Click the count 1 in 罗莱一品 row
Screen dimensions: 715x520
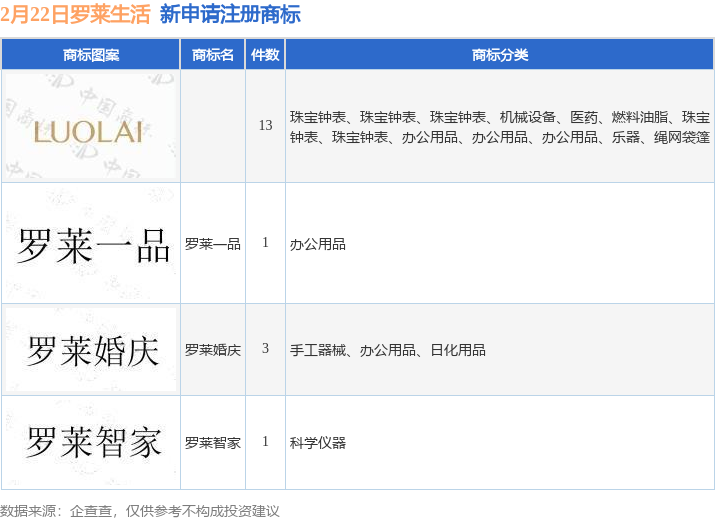coord(265,242)
